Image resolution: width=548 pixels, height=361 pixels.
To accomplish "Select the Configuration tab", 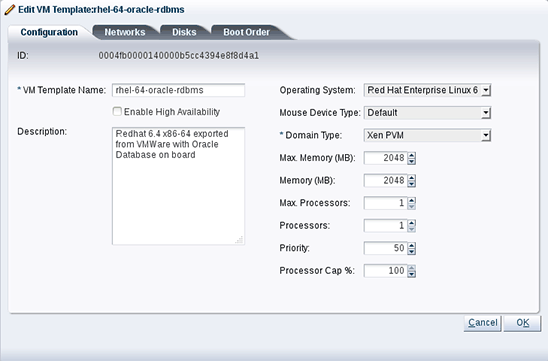I will pos(49,32).
